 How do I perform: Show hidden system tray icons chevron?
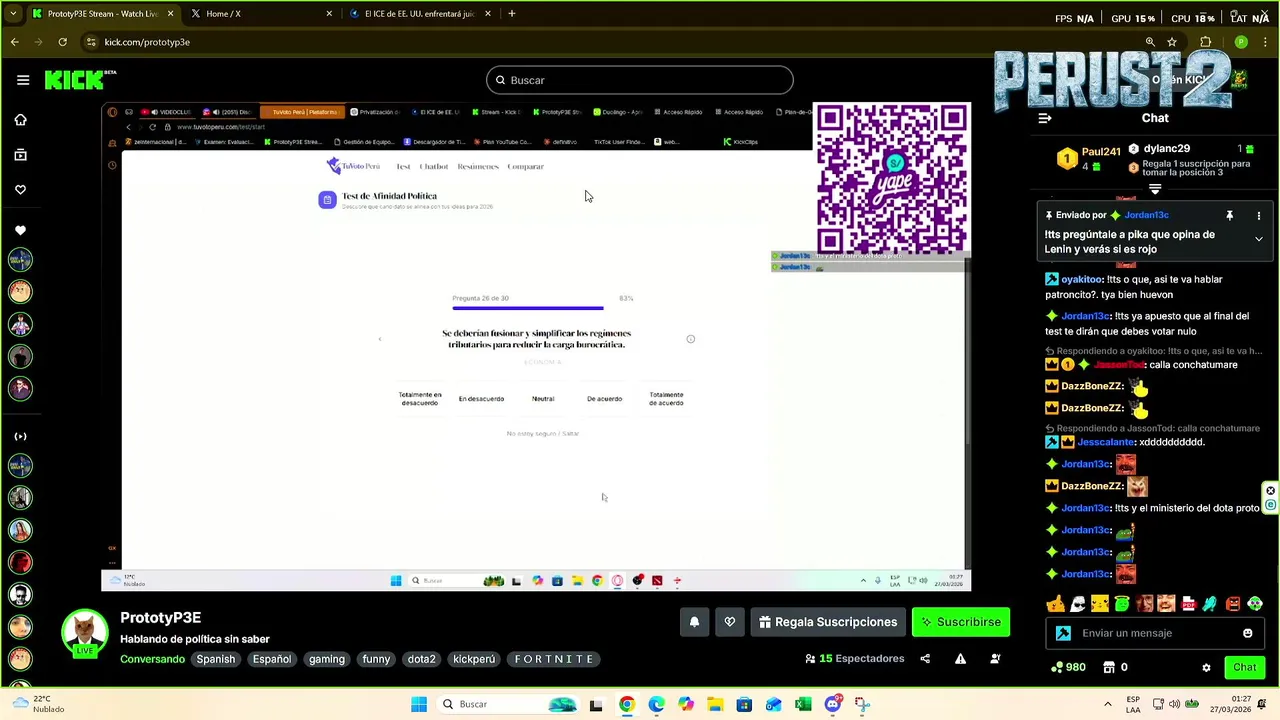click(x=1107, y=704)
